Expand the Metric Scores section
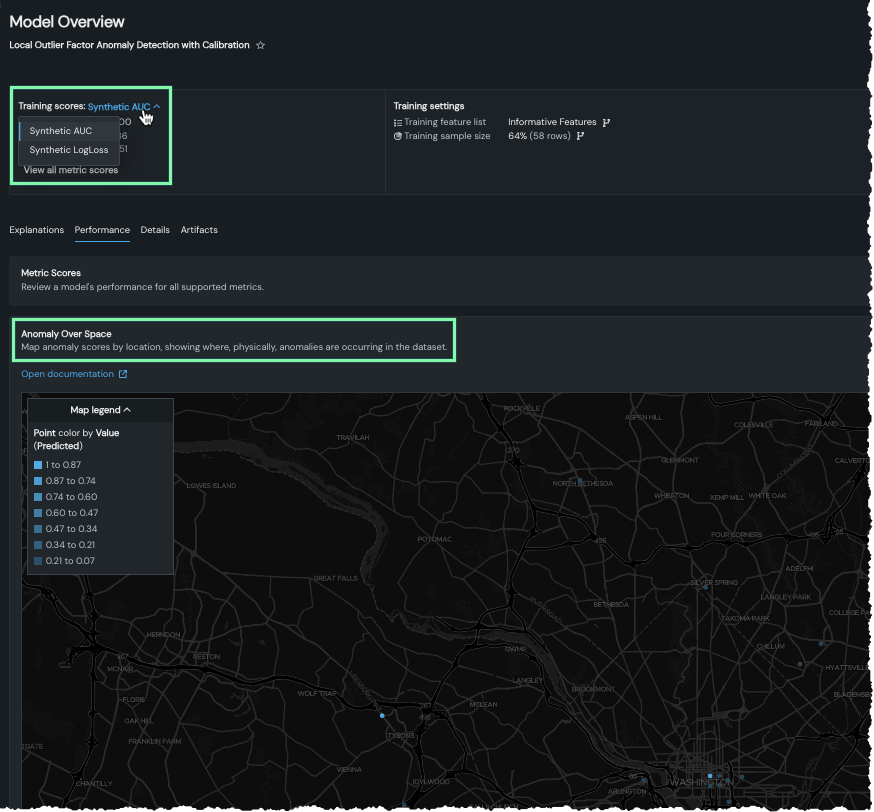 [x=51, y=273]
